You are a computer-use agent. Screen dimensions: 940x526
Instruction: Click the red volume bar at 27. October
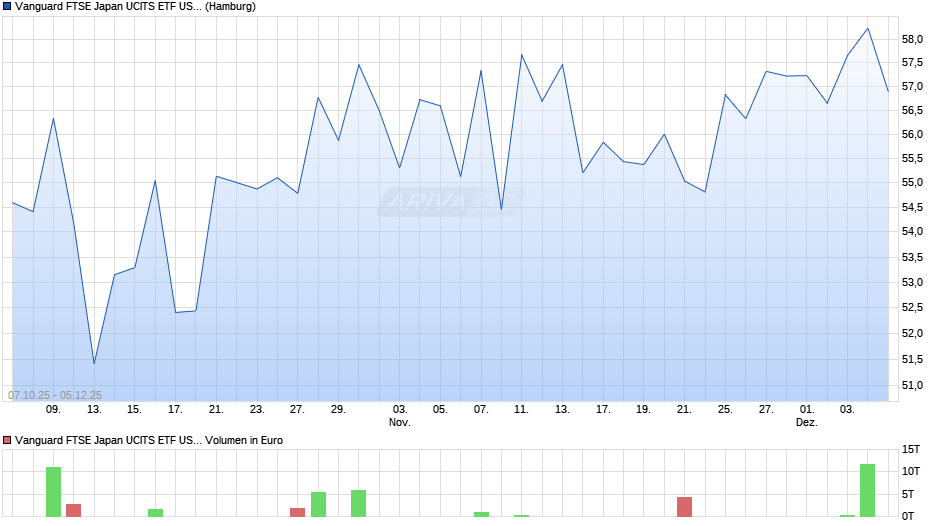pos(297,512)
